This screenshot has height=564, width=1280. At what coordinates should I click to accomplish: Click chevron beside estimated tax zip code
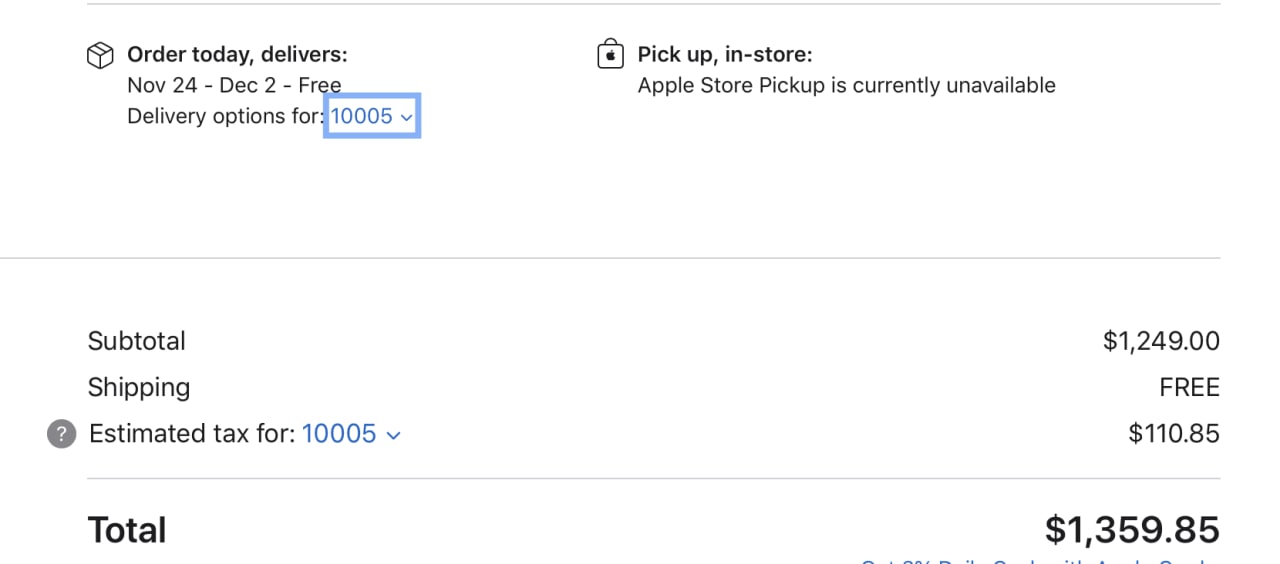click(393, 435)
